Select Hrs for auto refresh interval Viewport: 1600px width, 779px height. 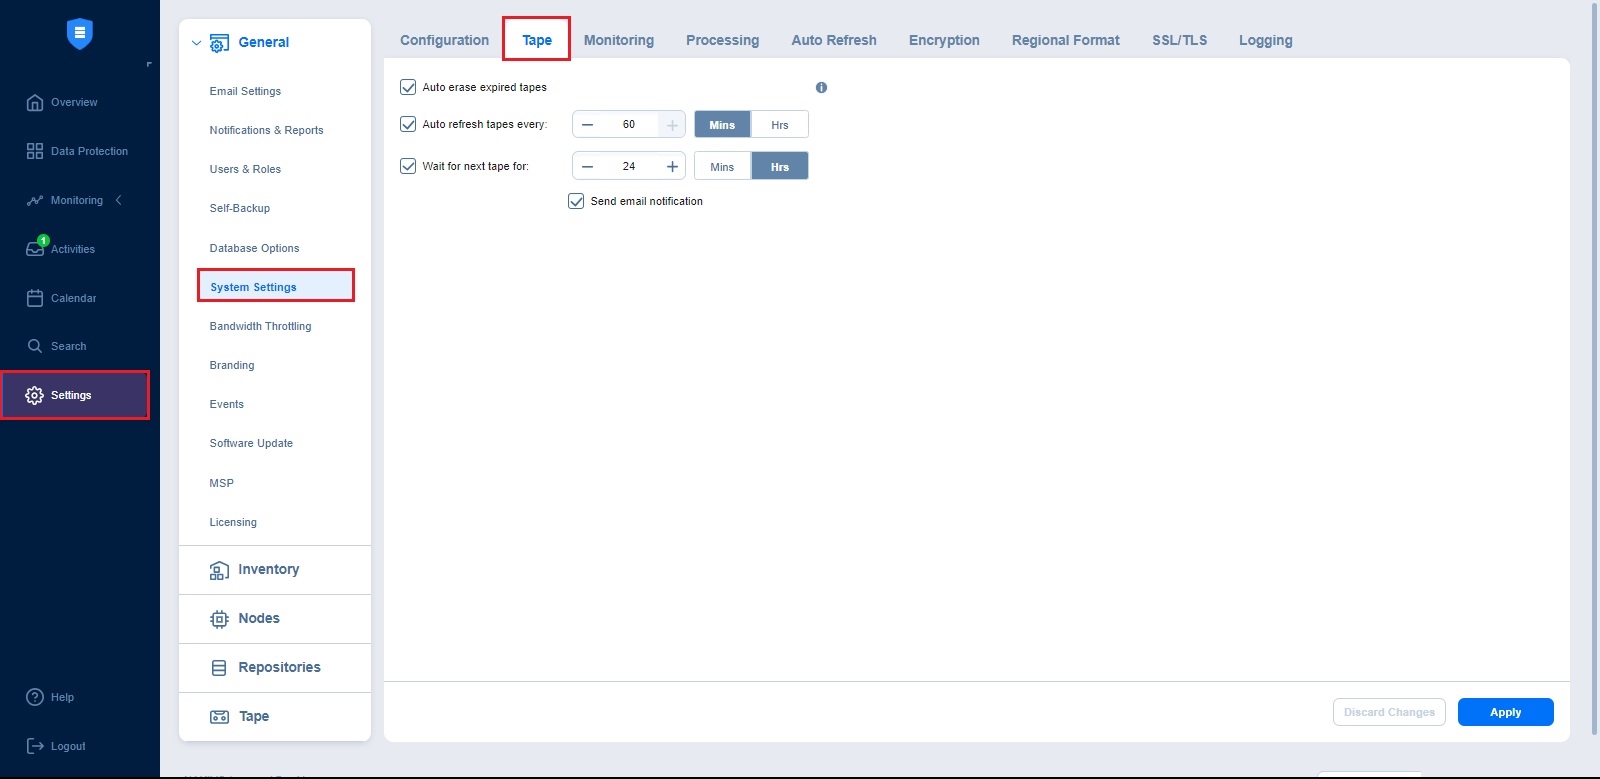click(779, 125)
